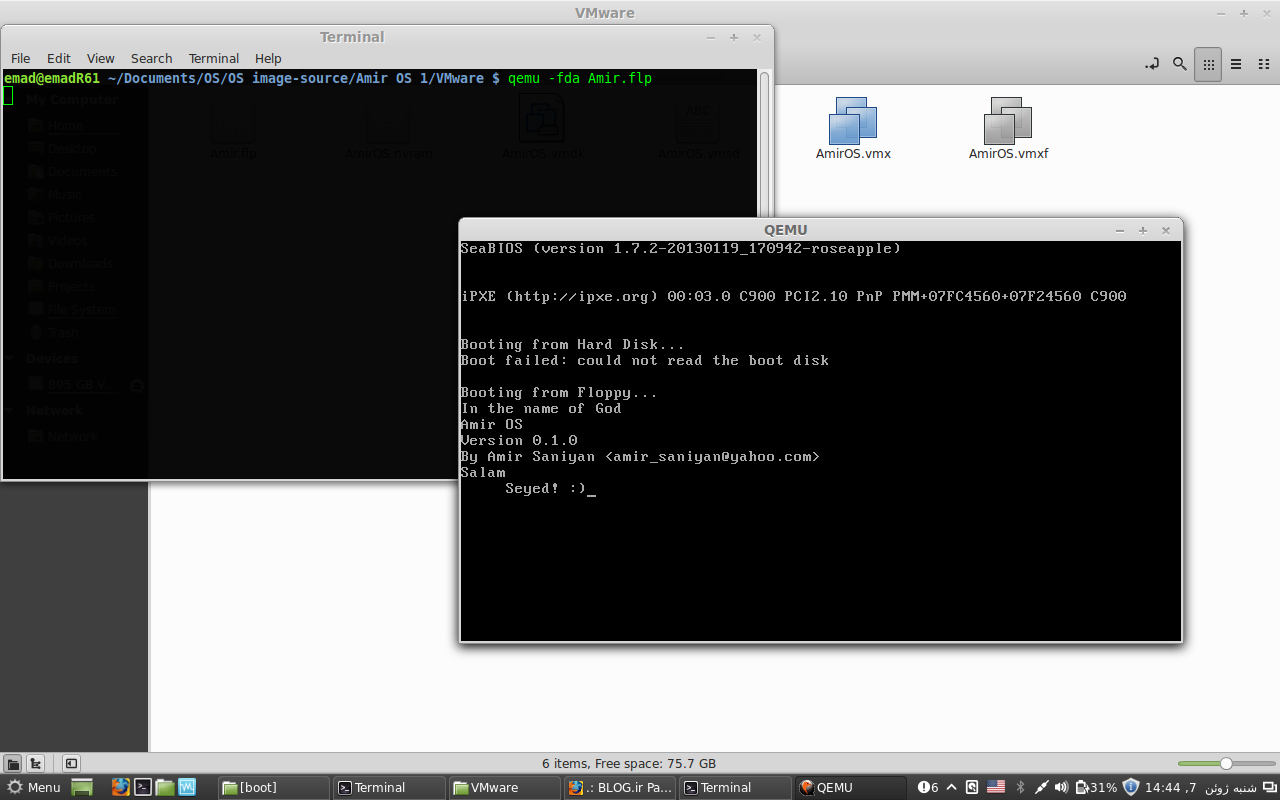
Task: Adjust the file manager zoom slider
Action: 1226,763
